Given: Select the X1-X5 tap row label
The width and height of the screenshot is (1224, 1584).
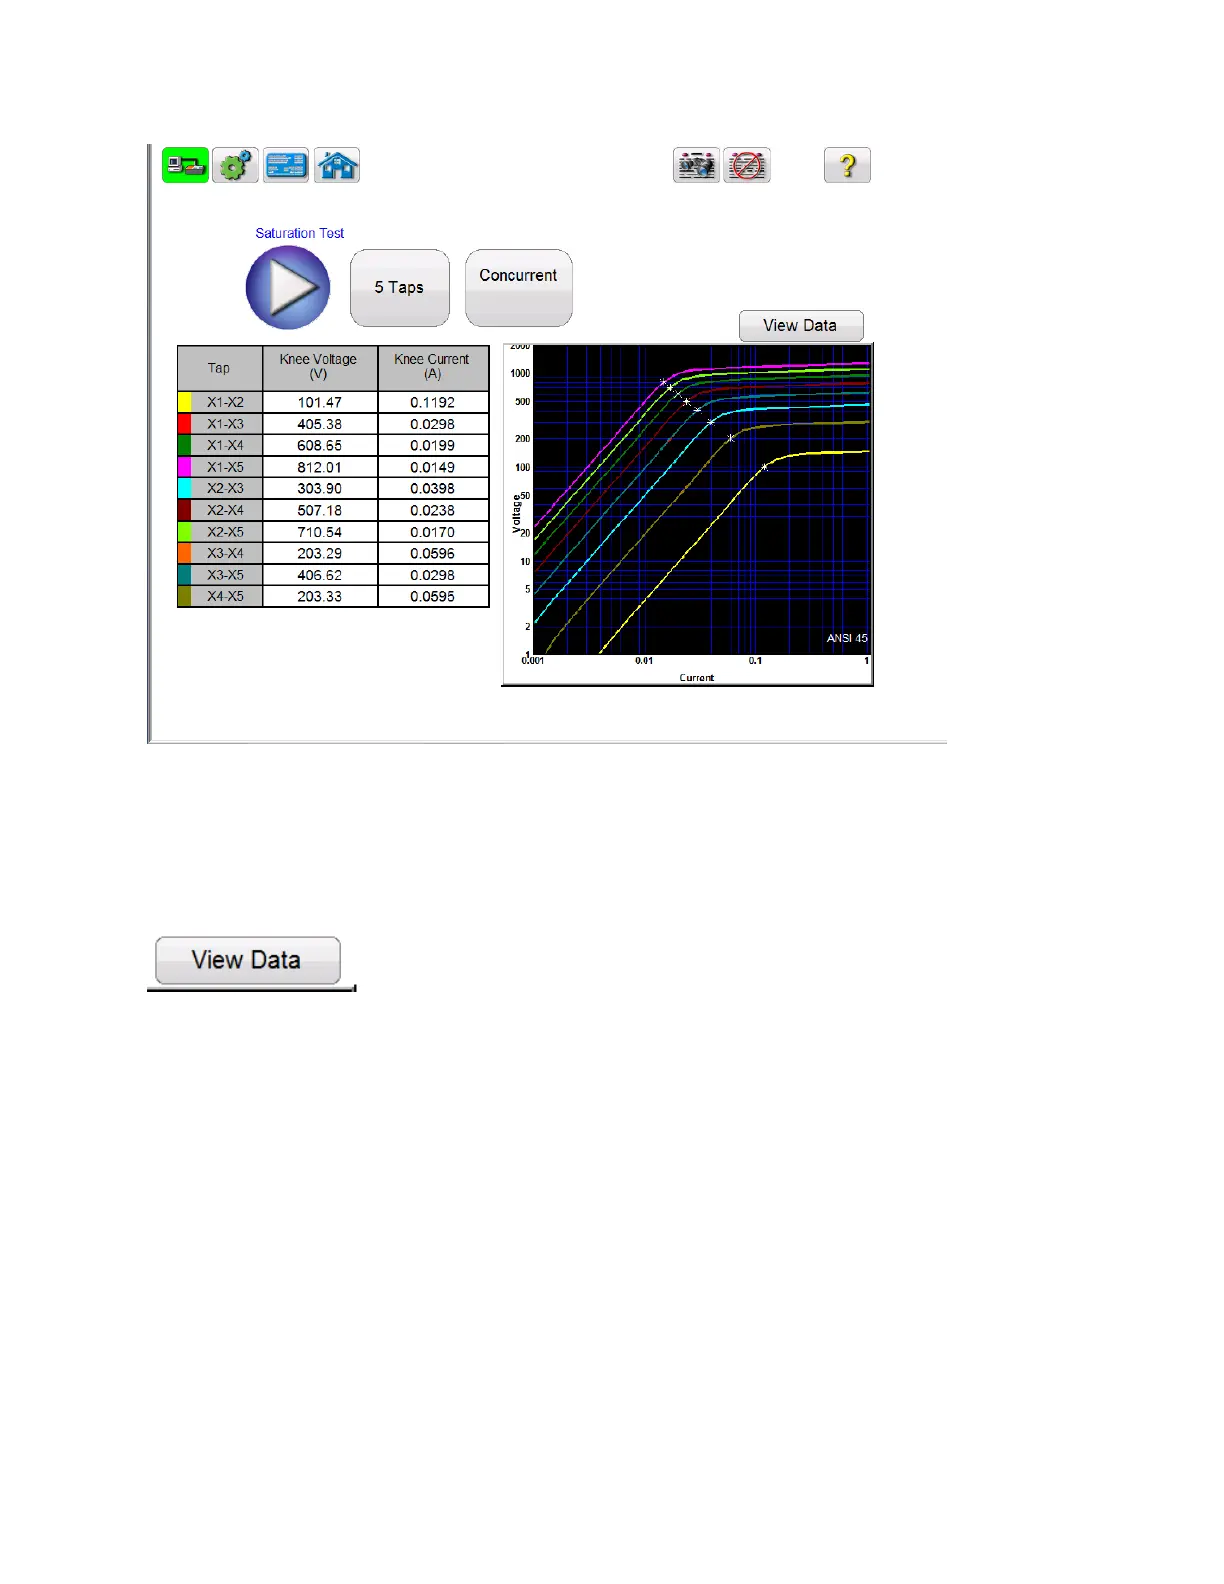Looking at the screenshot, I should click(x=226, y=467).
